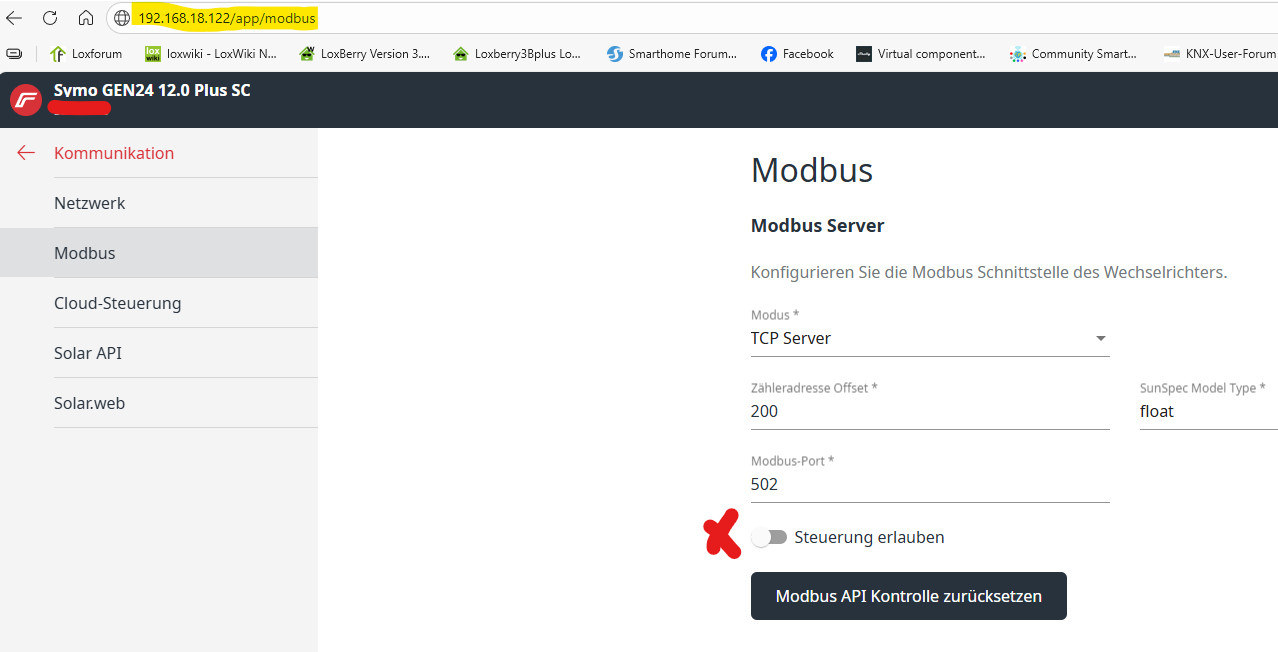This screenshot has height=652, width=1278.
Task: Open the Loxforum bookmark
Action: tap(86, 54)
